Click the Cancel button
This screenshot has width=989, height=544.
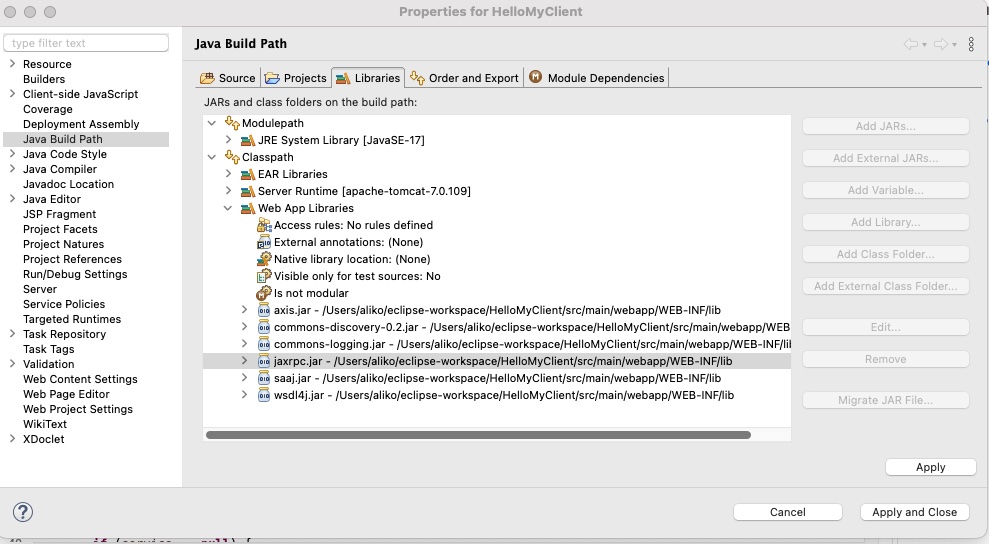point(787,512)
